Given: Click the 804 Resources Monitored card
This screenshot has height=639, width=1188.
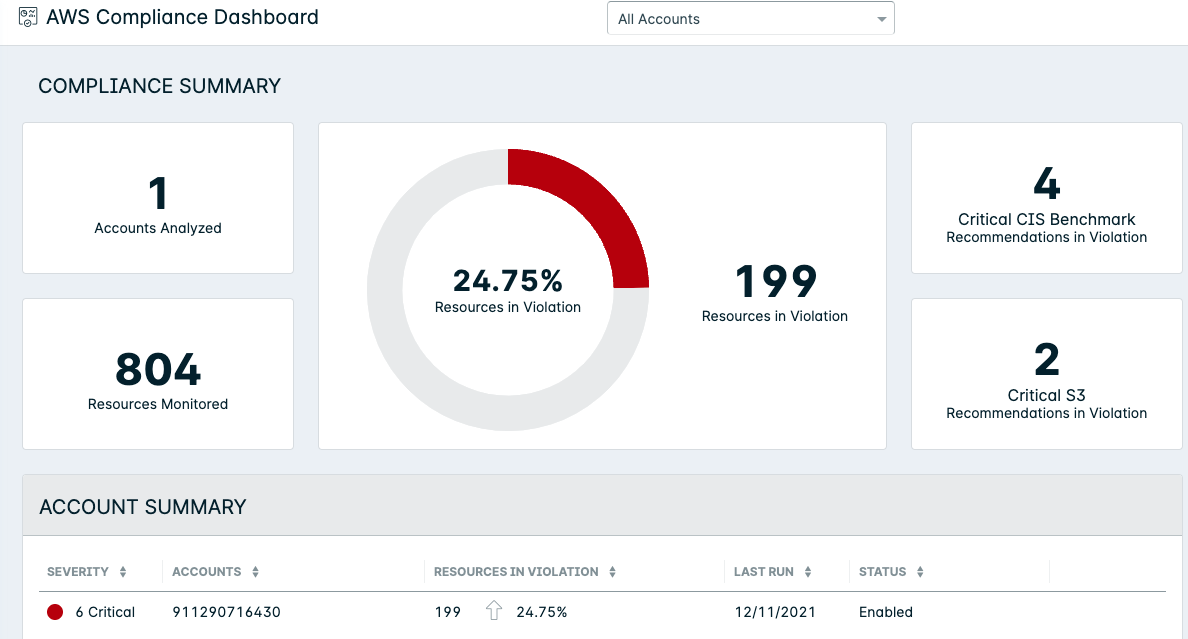Looking at the screenshot, I should [158, 374].
